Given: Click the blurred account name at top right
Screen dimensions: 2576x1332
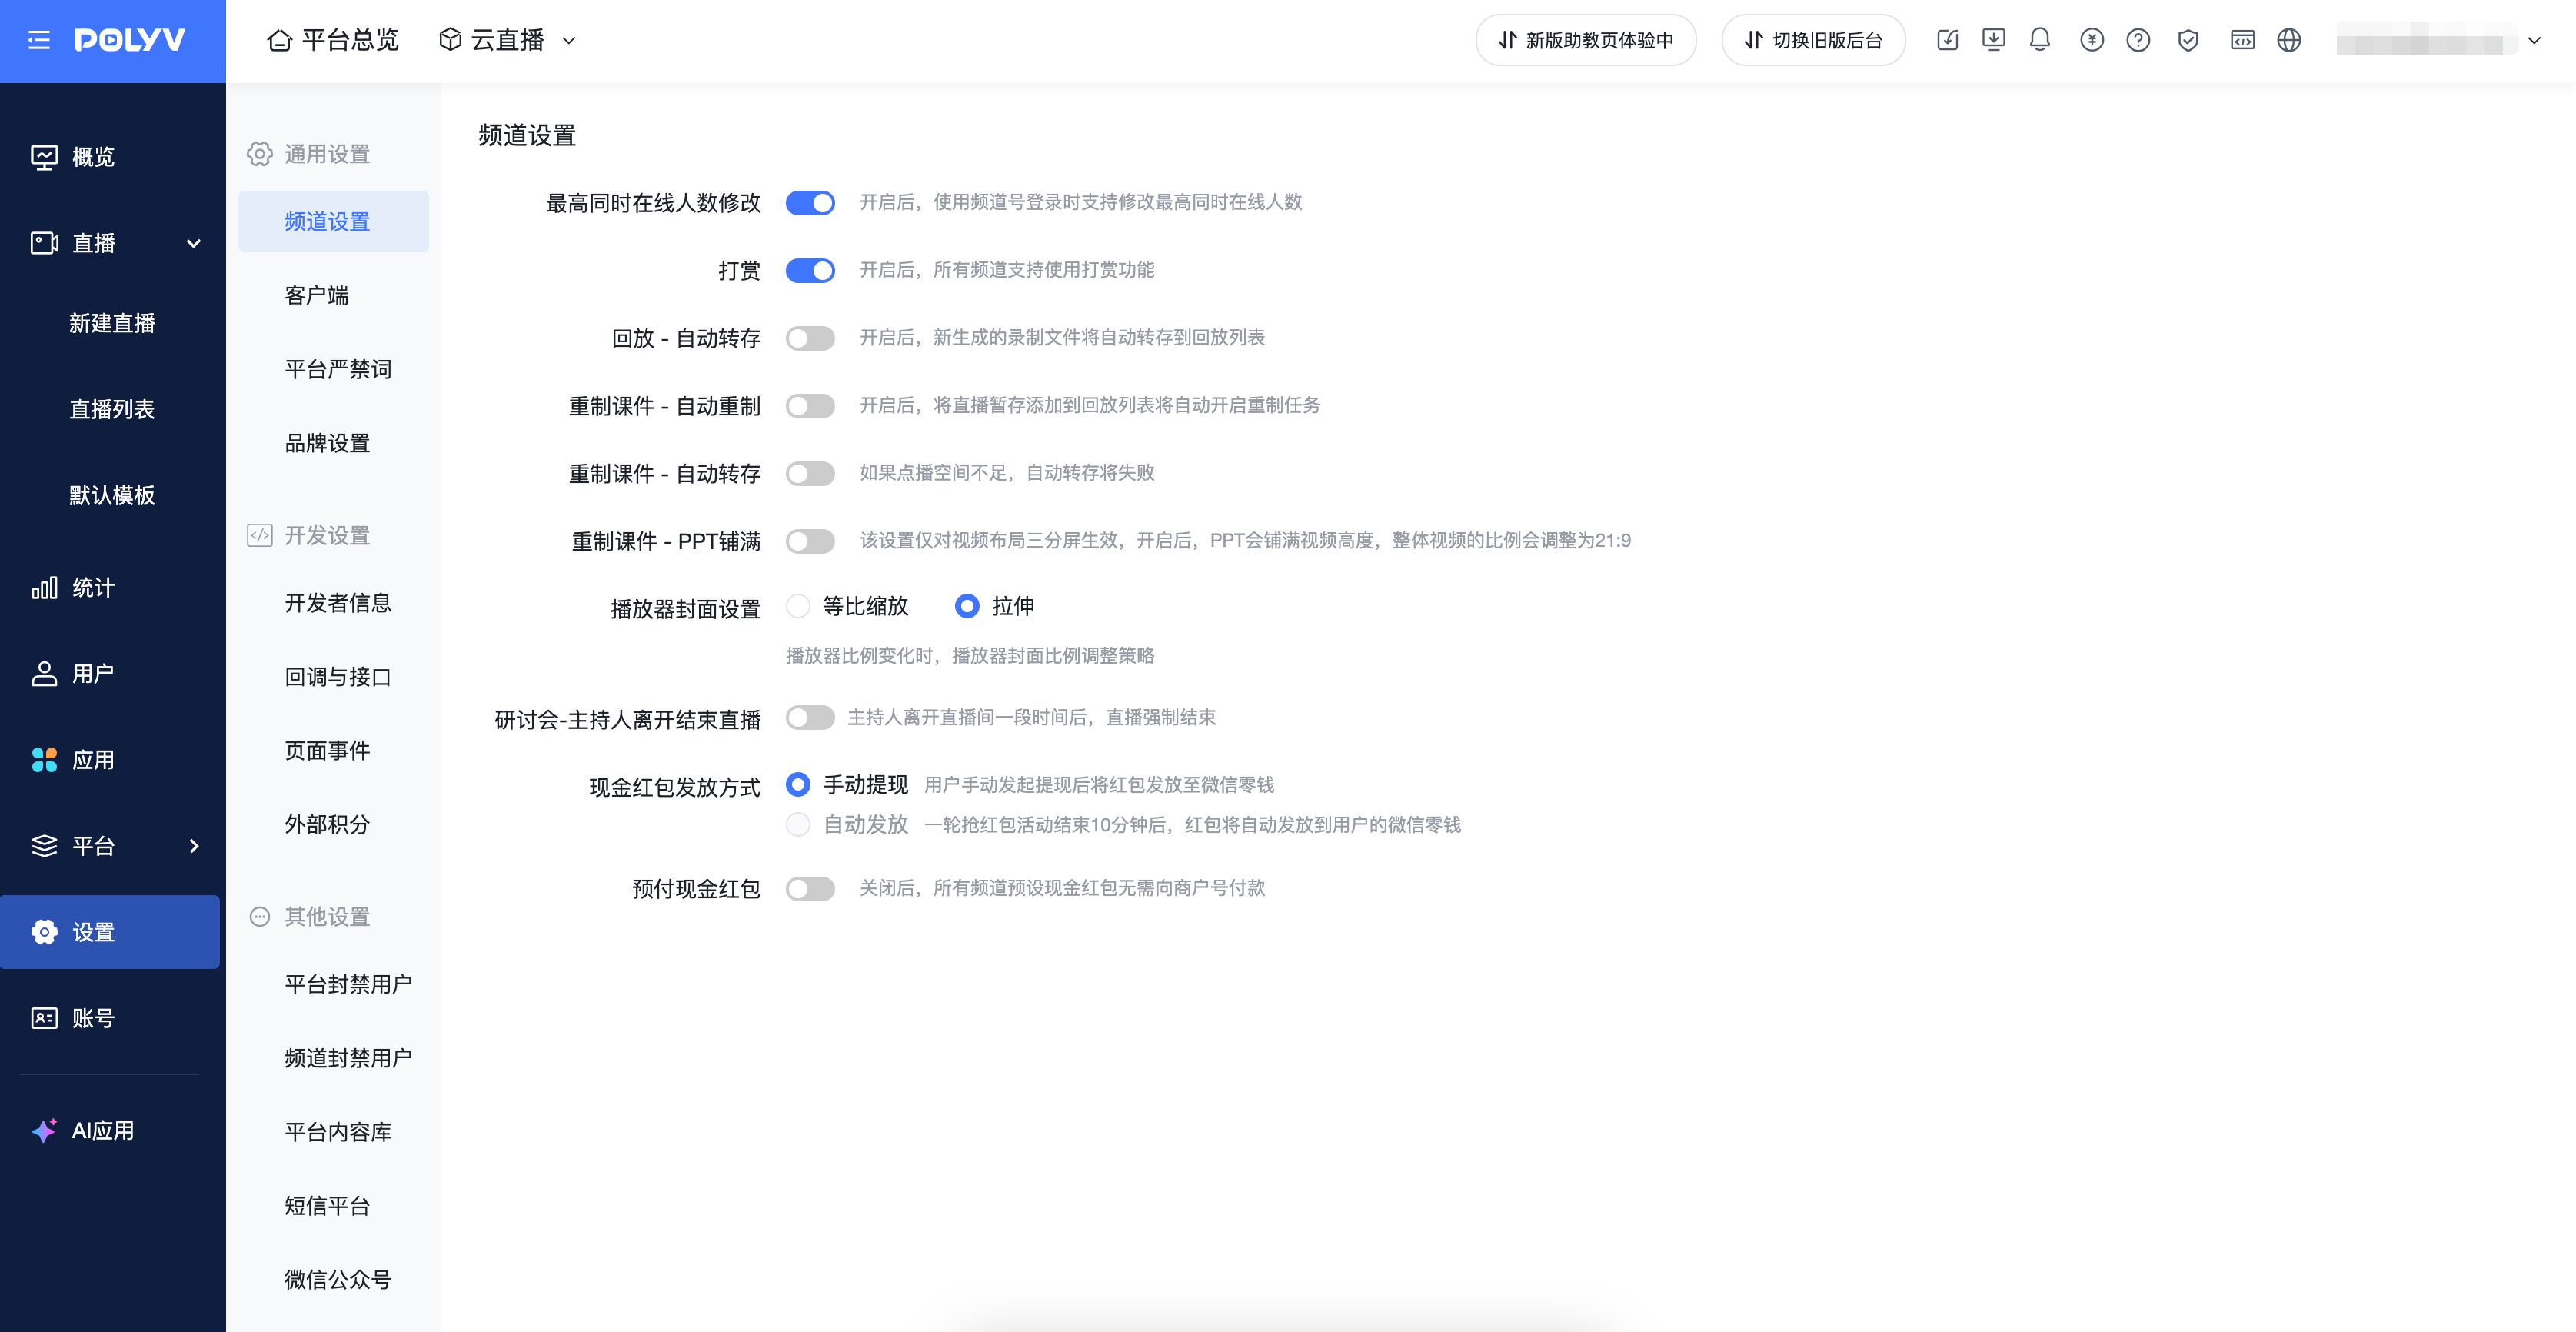Looking at the screenshot, I should click(x=2426, y=40).
